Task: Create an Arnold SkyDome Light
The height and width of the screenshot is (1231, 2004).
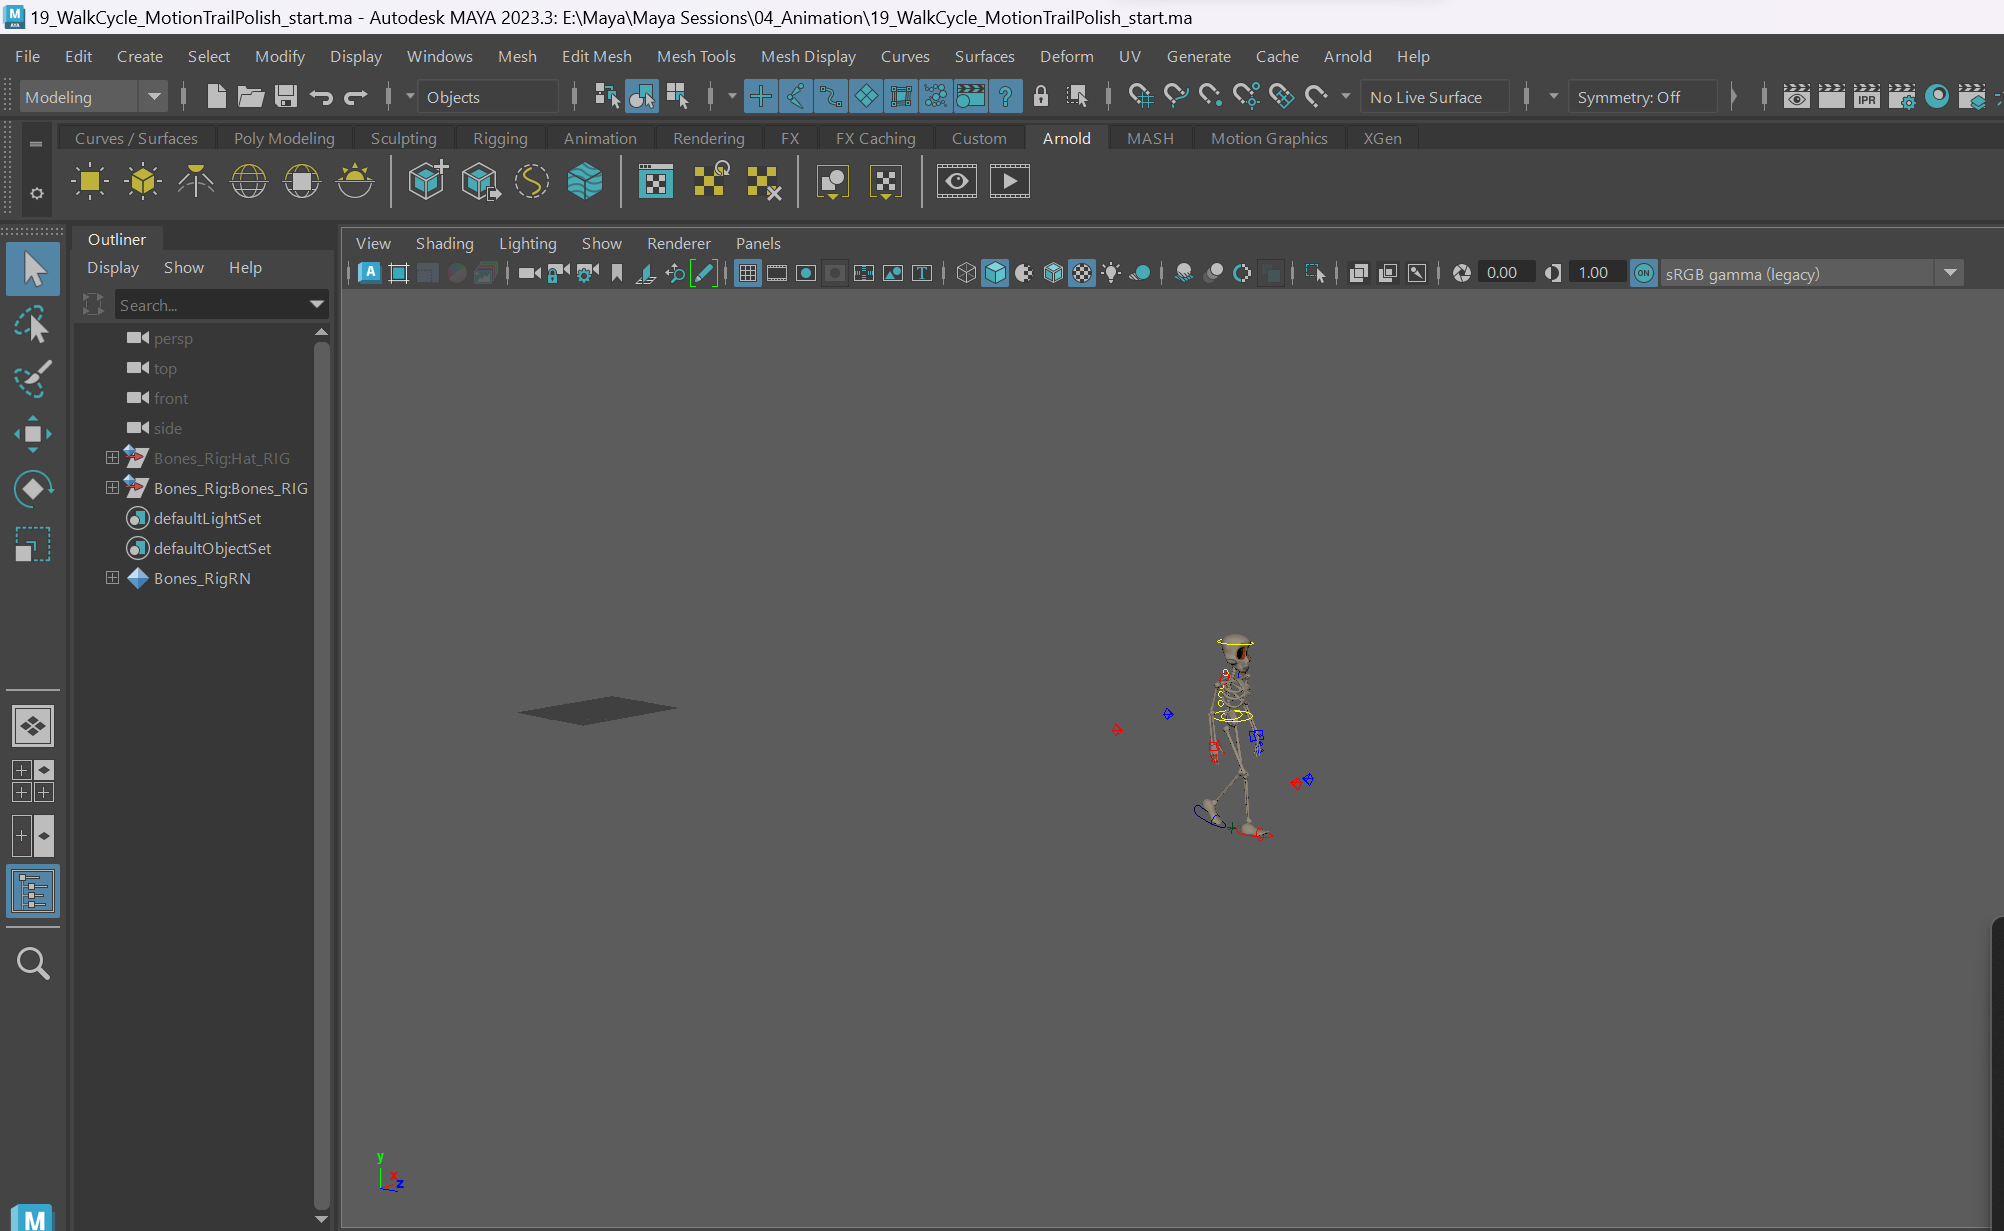Action: [x=249, y=181]
